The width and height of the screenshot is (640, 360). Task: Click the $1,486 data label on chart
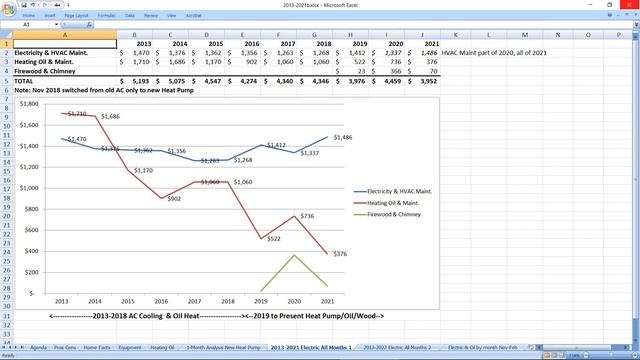343,138
